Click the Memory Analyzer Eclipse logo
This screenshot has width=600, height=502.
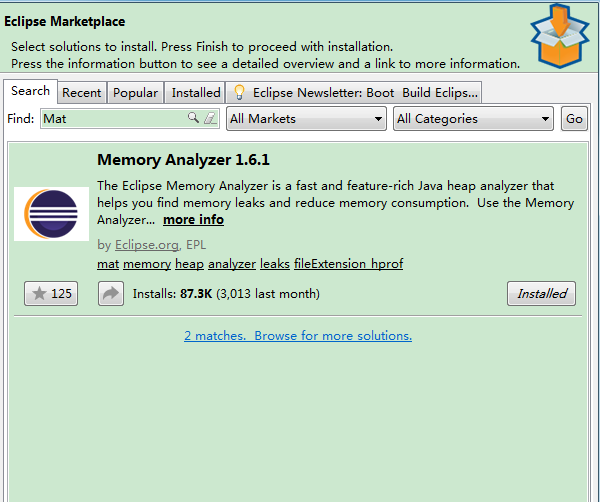pos(51,214)
